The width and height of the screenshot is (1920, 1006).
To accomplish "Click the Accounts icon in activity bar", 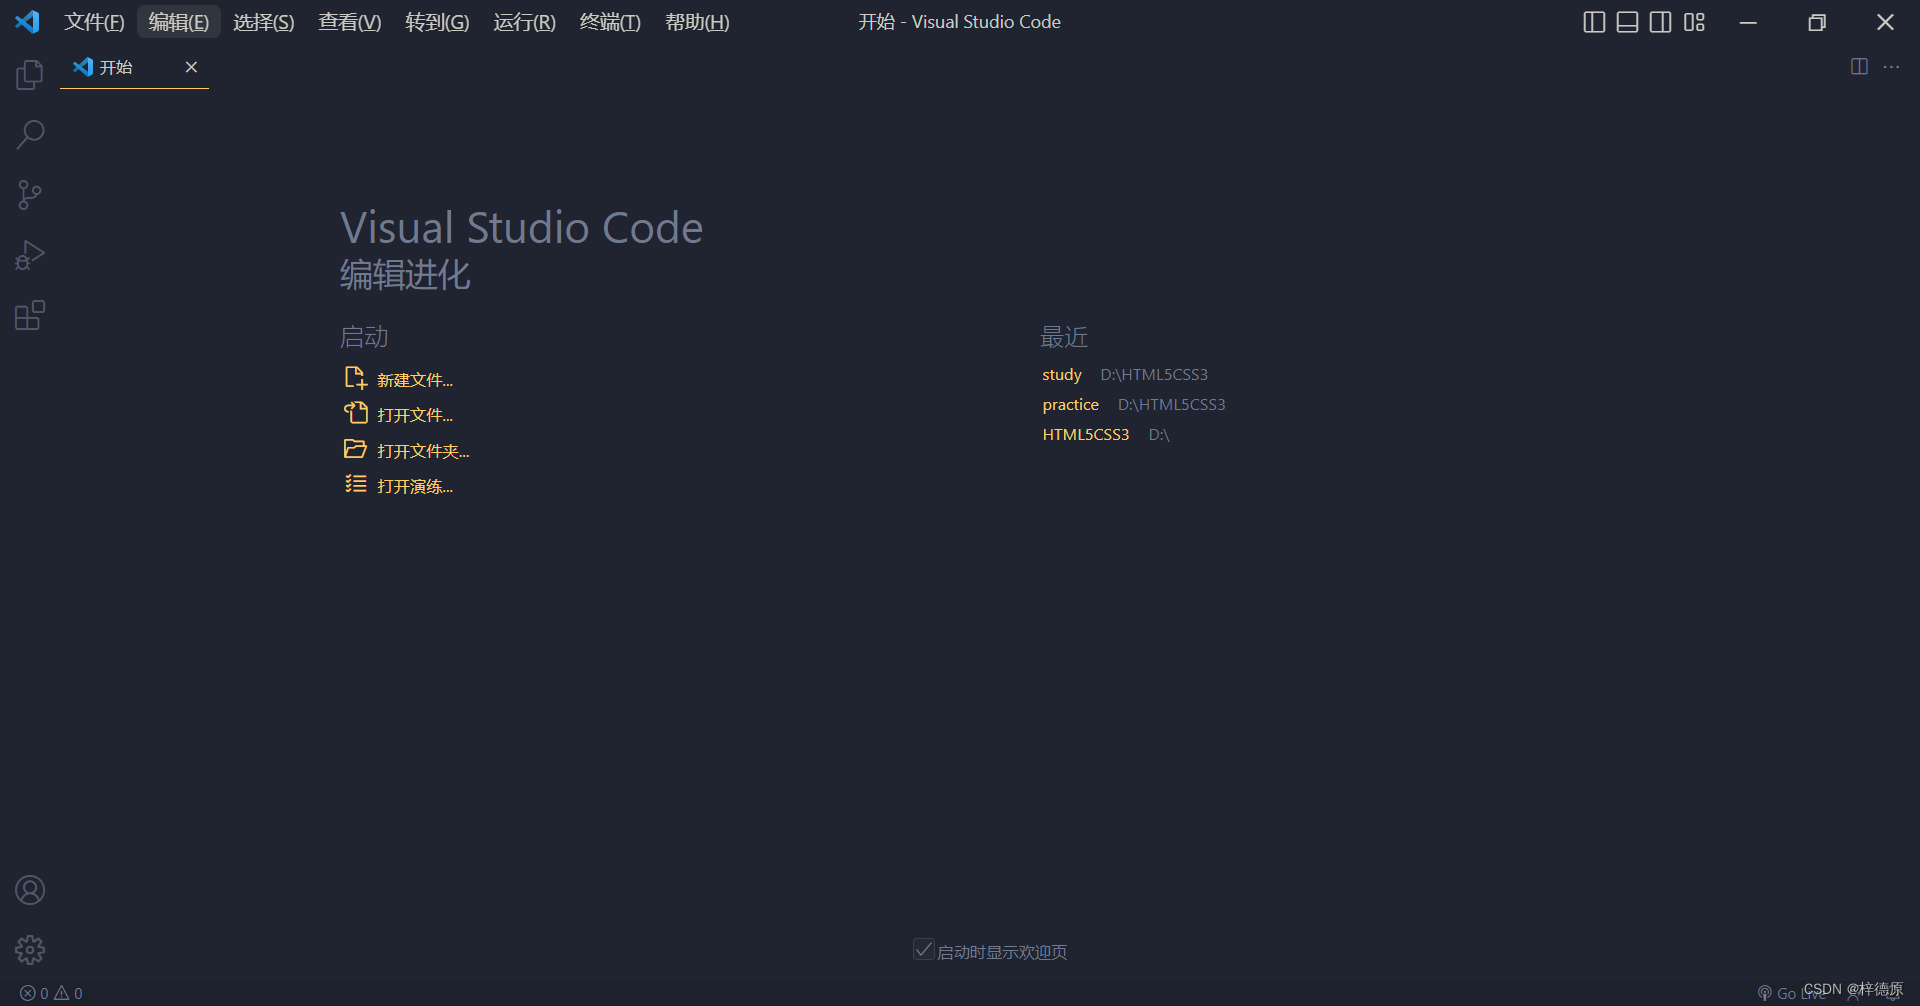I will coord(29,889).
